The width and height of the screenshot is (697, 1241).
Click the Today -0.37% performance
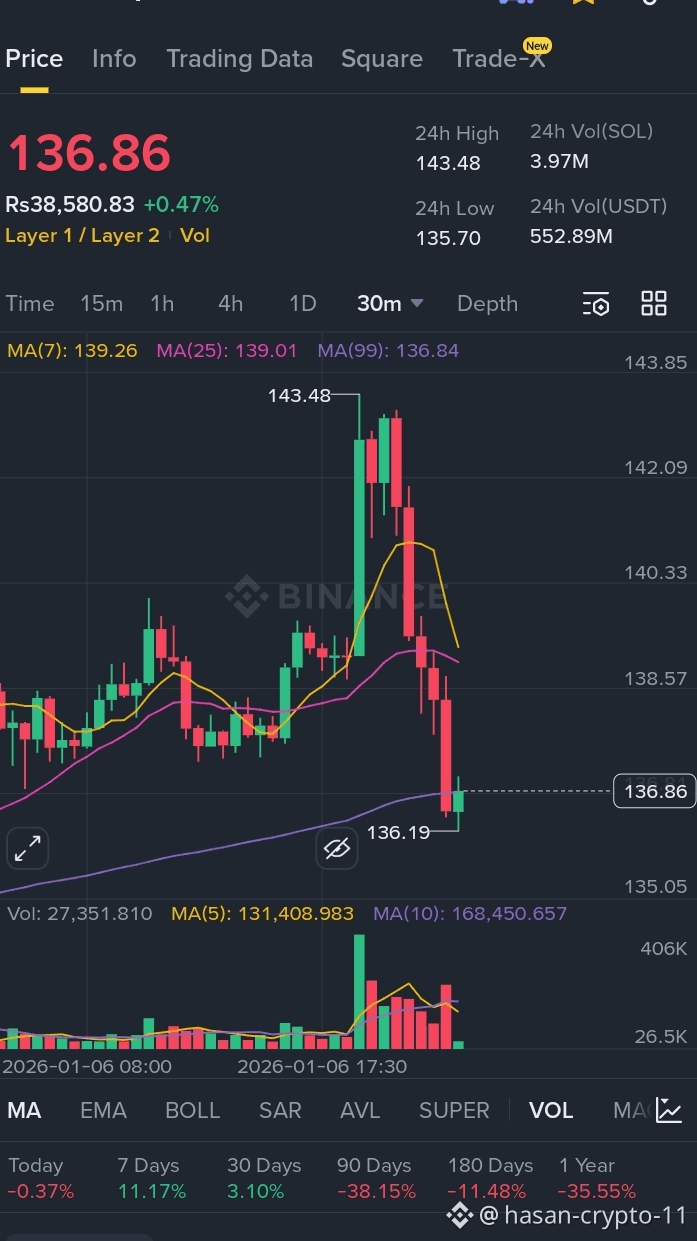pos(41,1178)
